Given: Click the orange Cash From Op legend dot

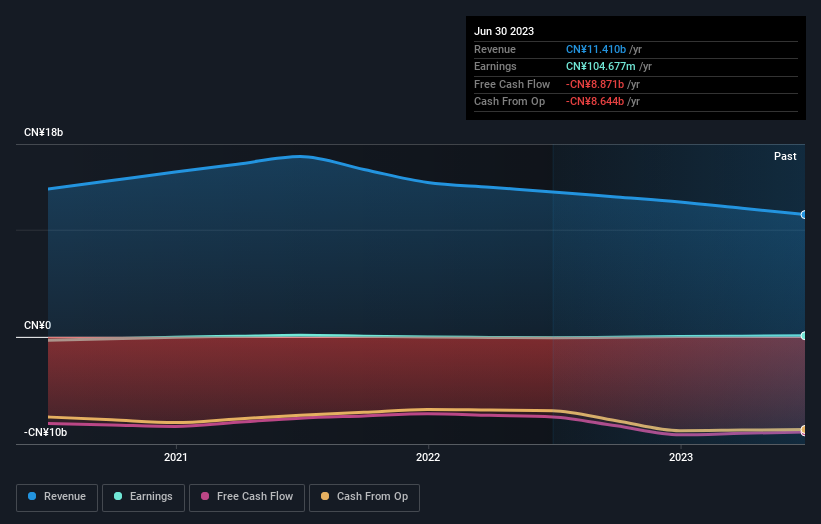Looking at the screenshot, I should pos(325,496).
